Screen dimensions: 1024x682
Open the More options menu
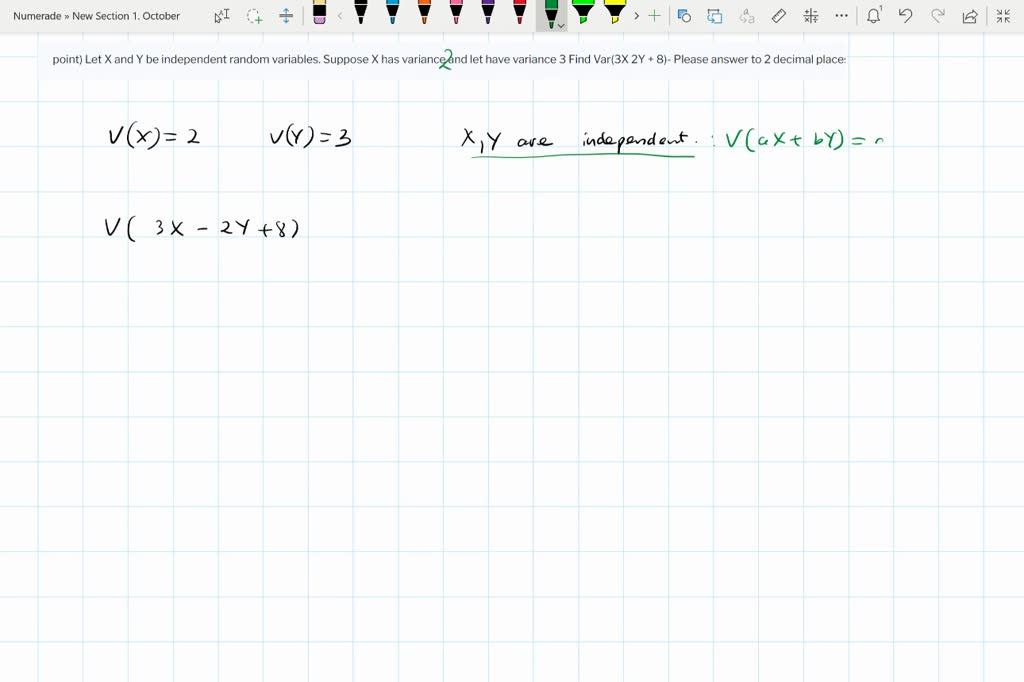point(841,15)
